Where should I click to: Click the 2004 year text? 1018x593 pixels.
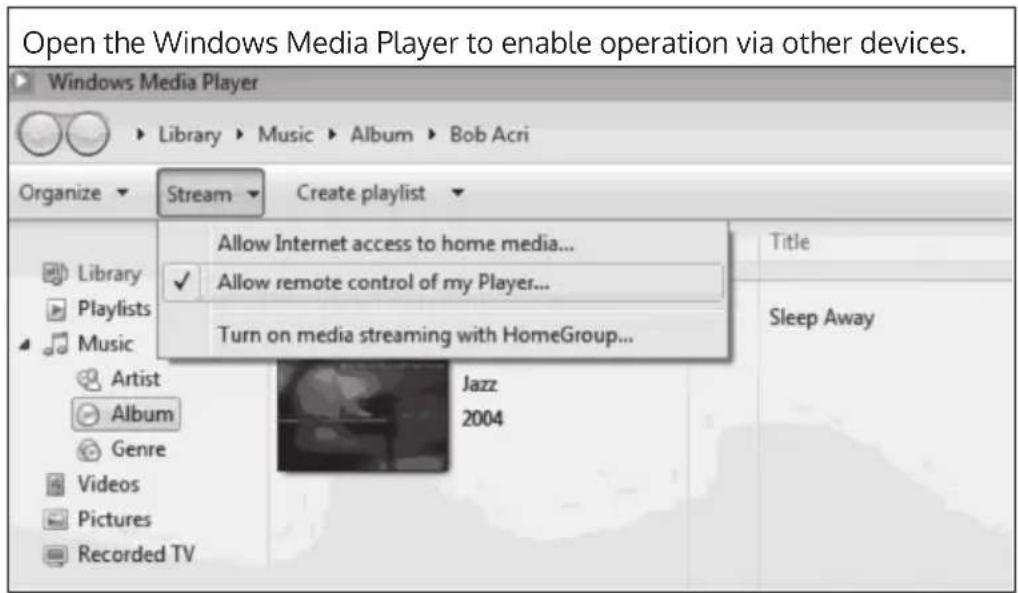482,418
